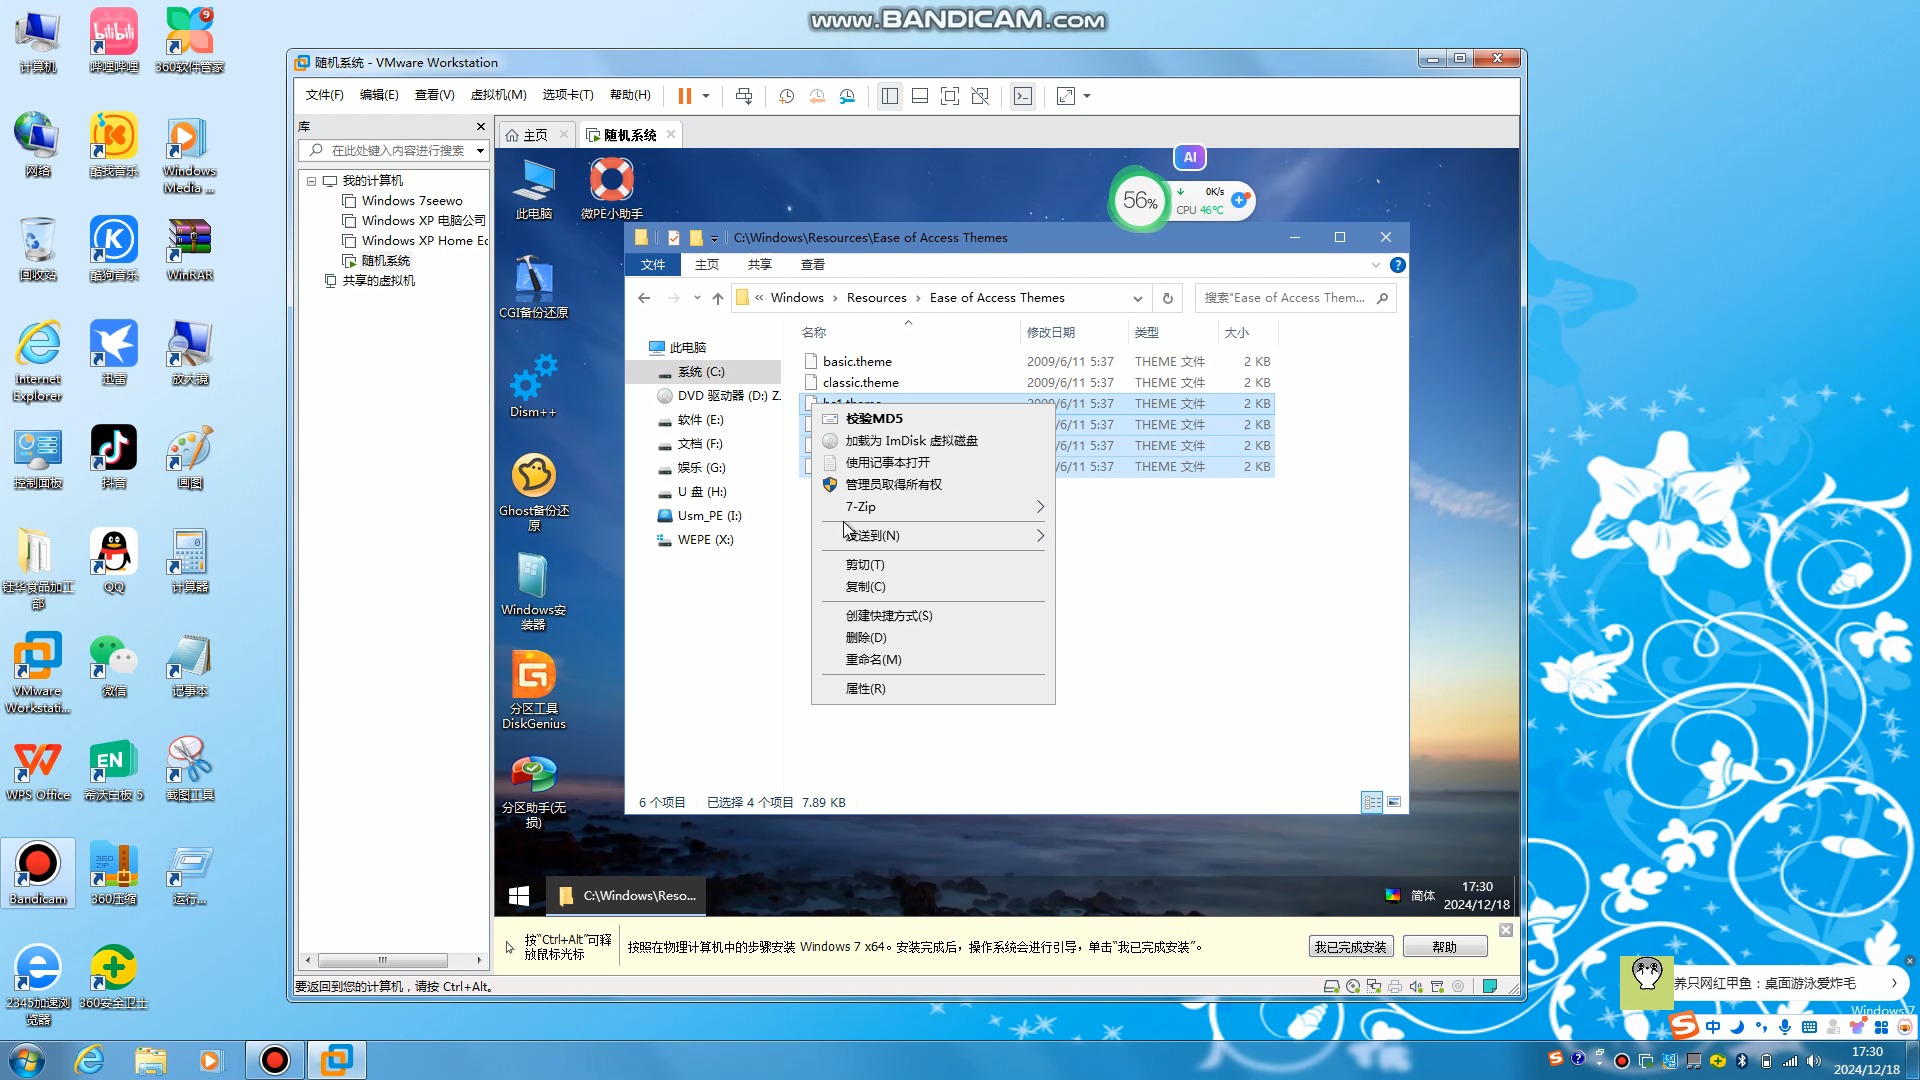The width and height of the screenshot is (1920, 1080).
Task: Click the 帮助 button in the install bar
Action: [1444, 947]
